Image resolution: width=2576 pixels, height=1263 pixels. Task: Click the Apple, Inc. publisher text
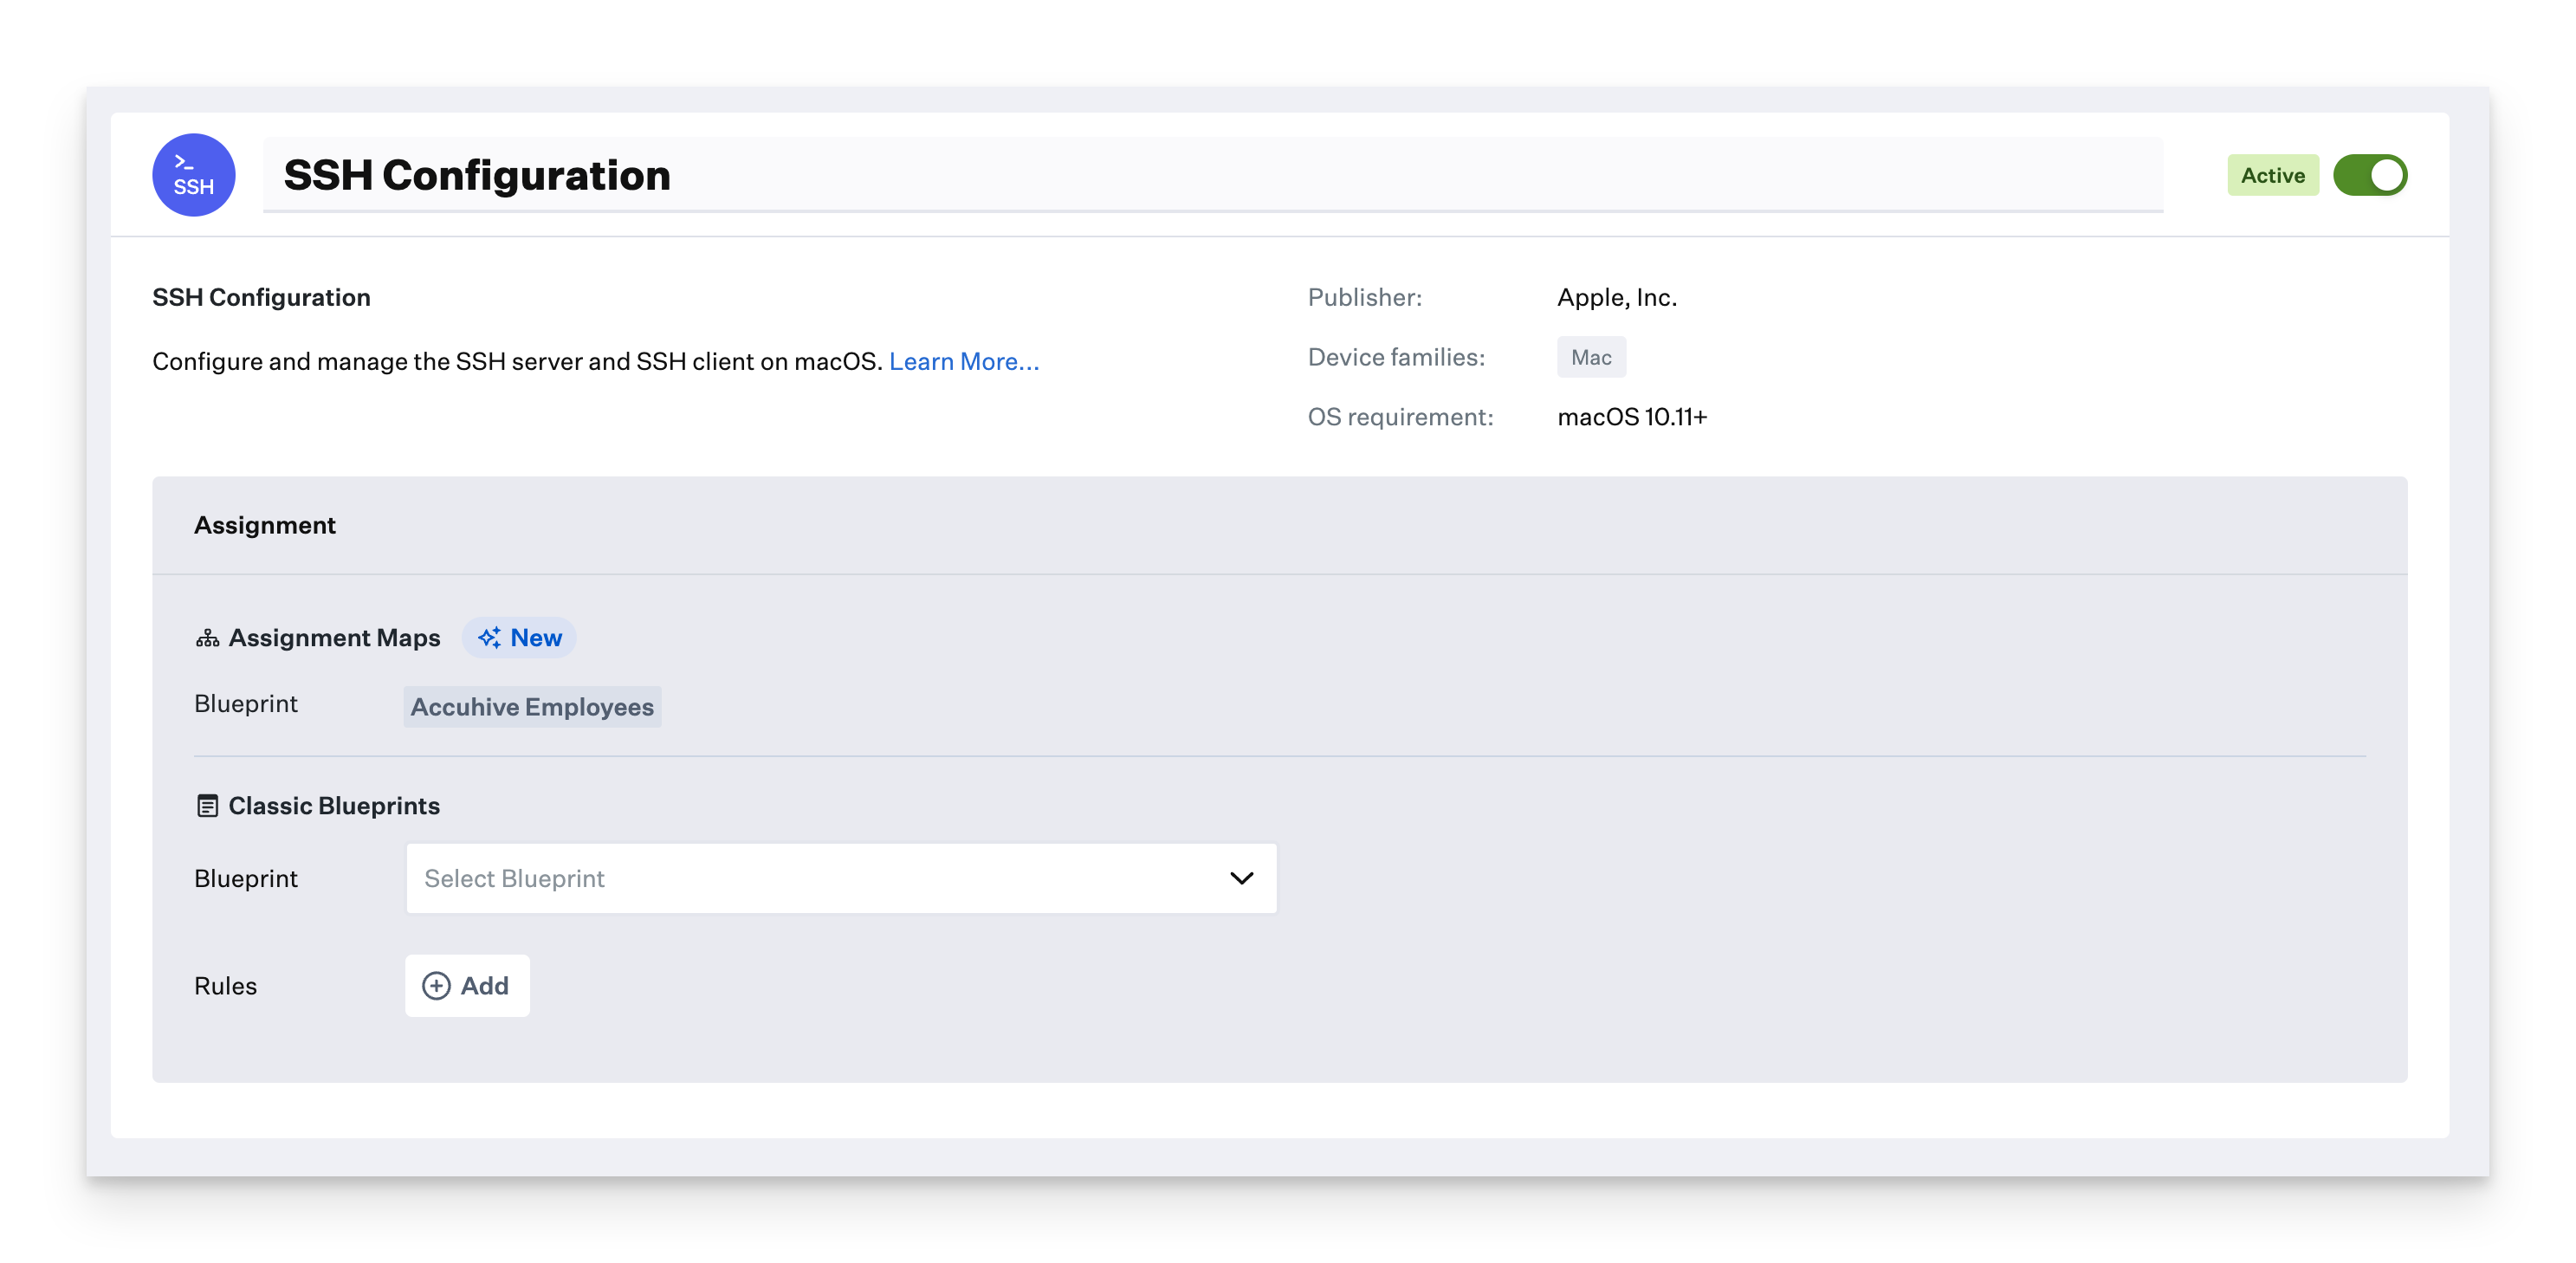pos(1616,297)
